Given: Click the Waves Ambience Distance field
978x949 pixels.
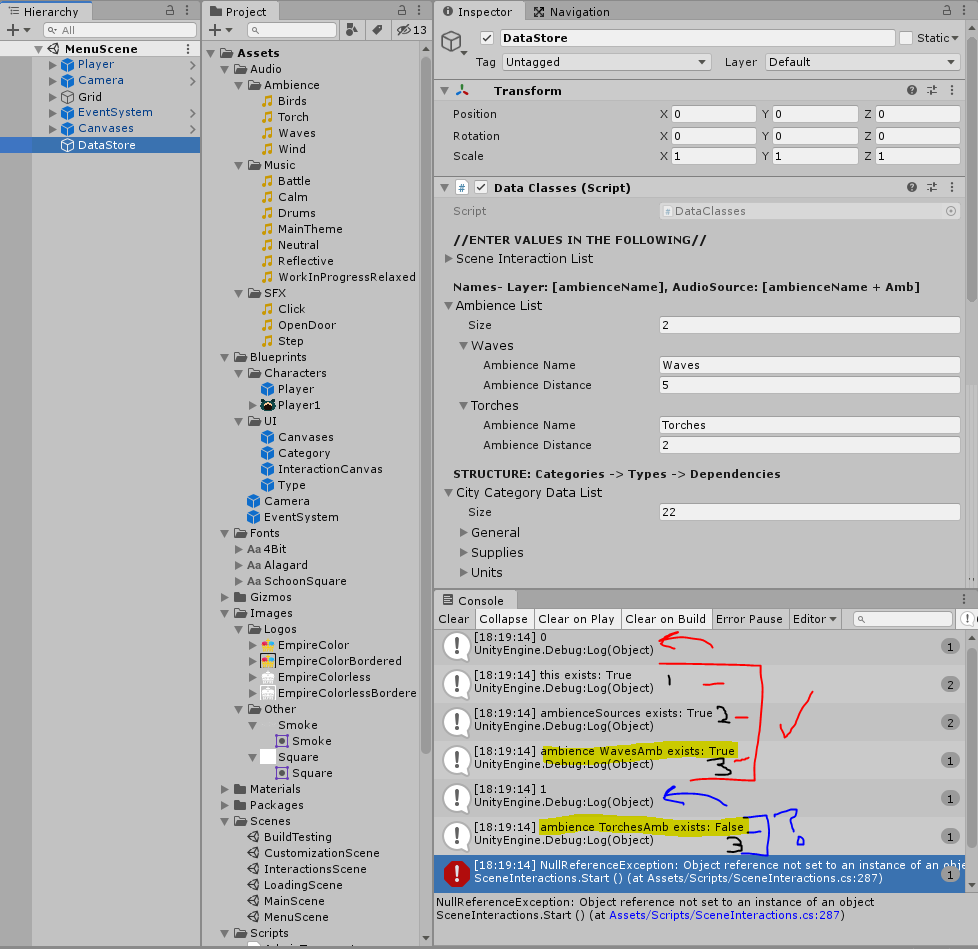Looking at the screenshot, I should [809, 385].
